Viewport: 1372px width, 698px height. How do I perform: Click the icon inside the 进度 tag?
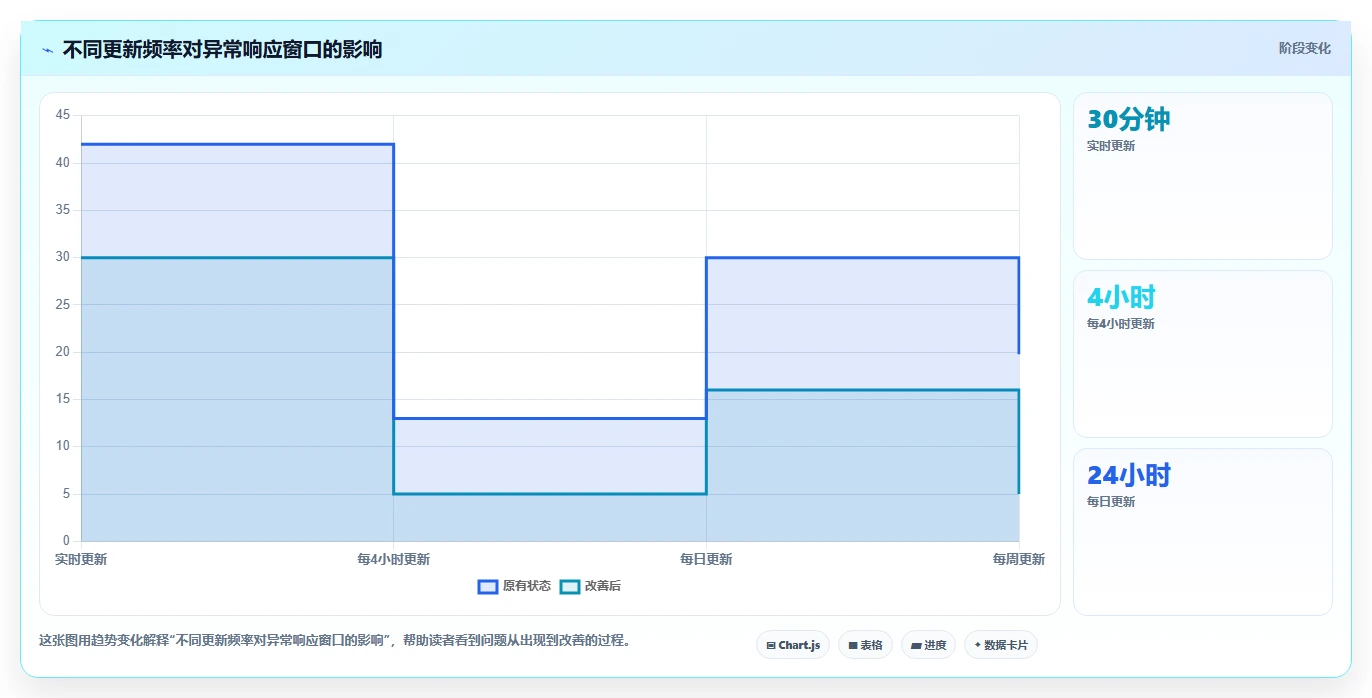(916, 646)
